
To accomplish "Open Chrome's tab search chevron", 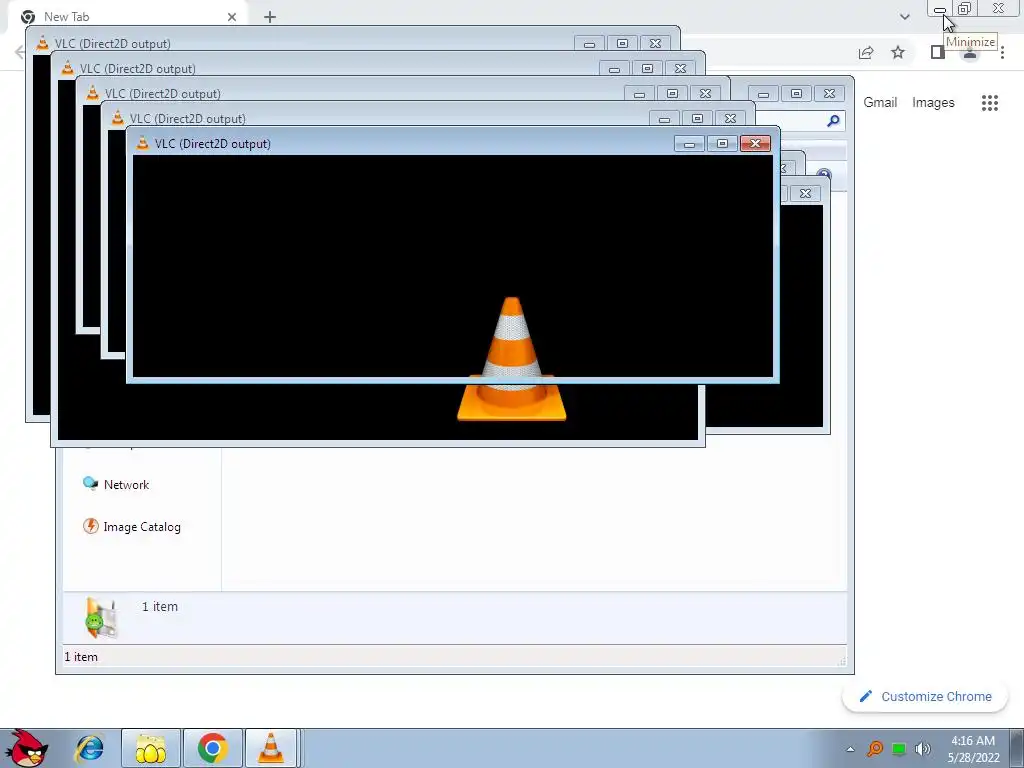I will point(904,17).
